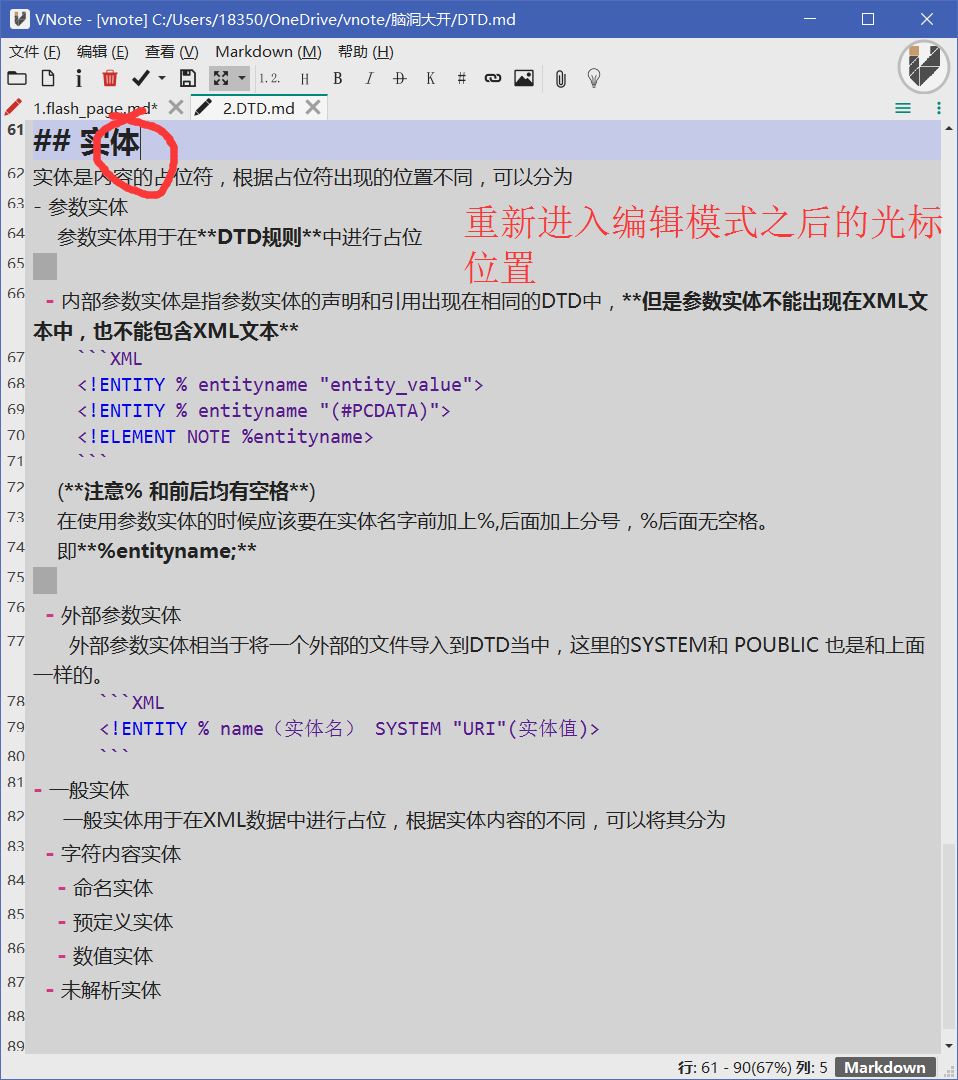Image resolution: width=958 pixels, height=1080 pixels.
Task: Insert link with chain icon
Action: click(x=492, y=79)
